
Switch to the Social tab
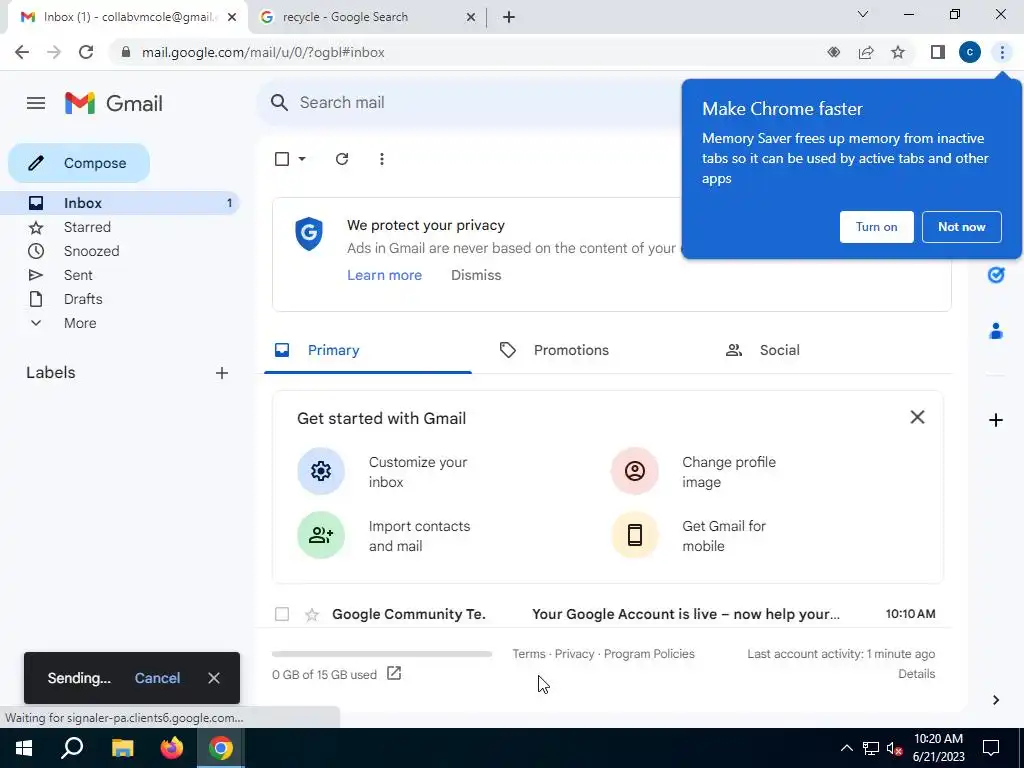(779, 351)
